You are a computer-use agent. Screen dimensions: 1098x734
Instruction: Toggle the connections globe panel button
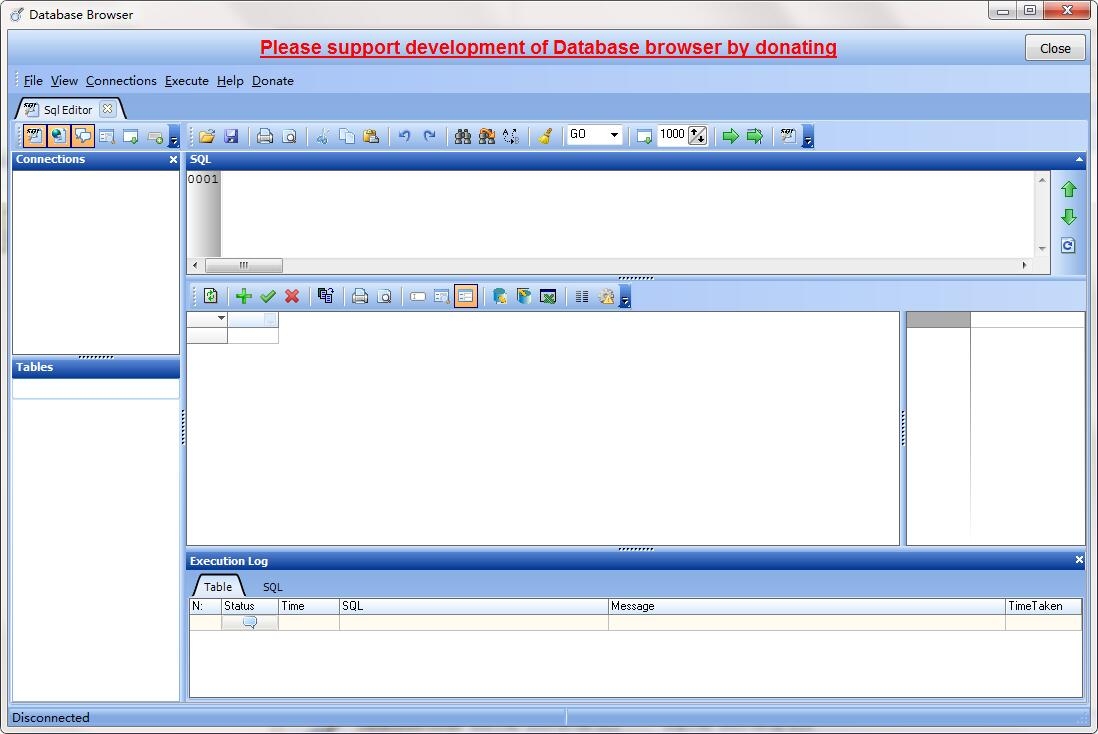(58, 136)
